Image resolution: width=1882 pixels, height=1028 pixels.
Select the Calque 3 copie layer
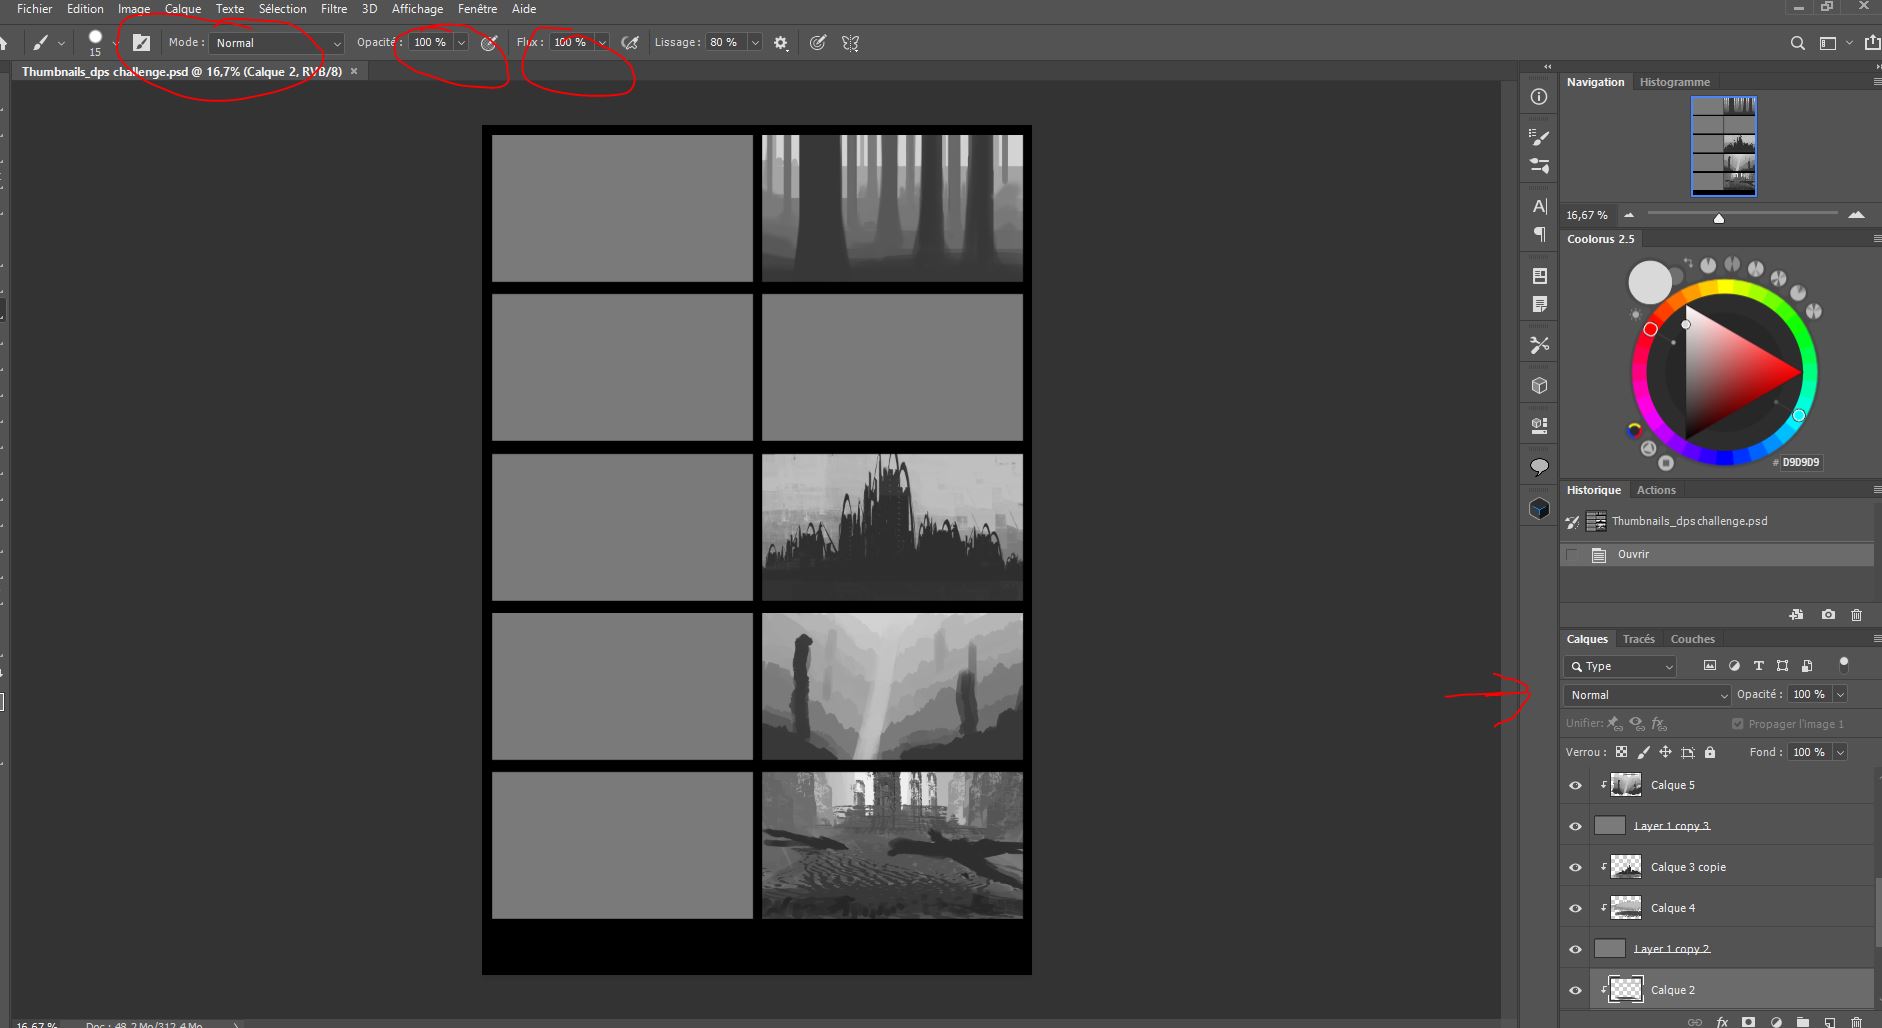click(1688, 867)
